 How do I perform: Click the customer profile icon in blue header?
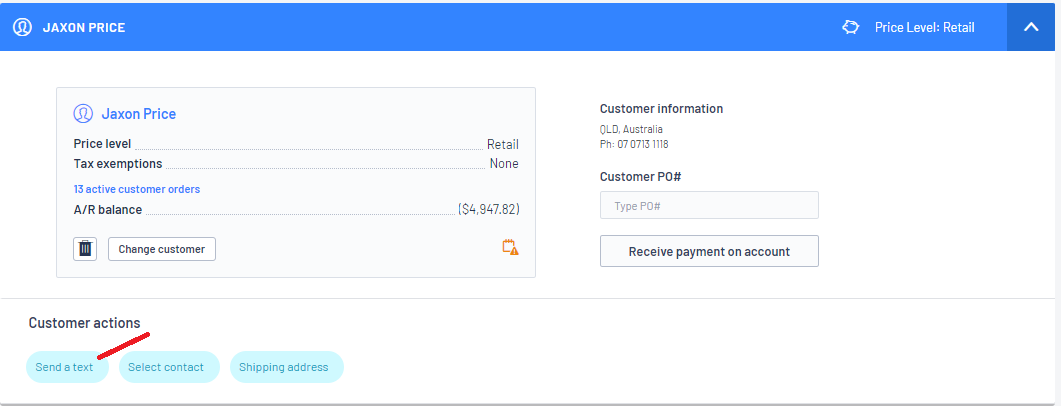click(22, 27)
